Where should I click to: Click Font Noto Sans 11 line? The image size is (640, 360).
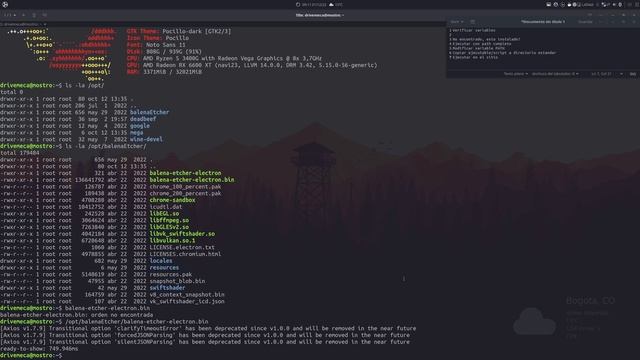156,45
